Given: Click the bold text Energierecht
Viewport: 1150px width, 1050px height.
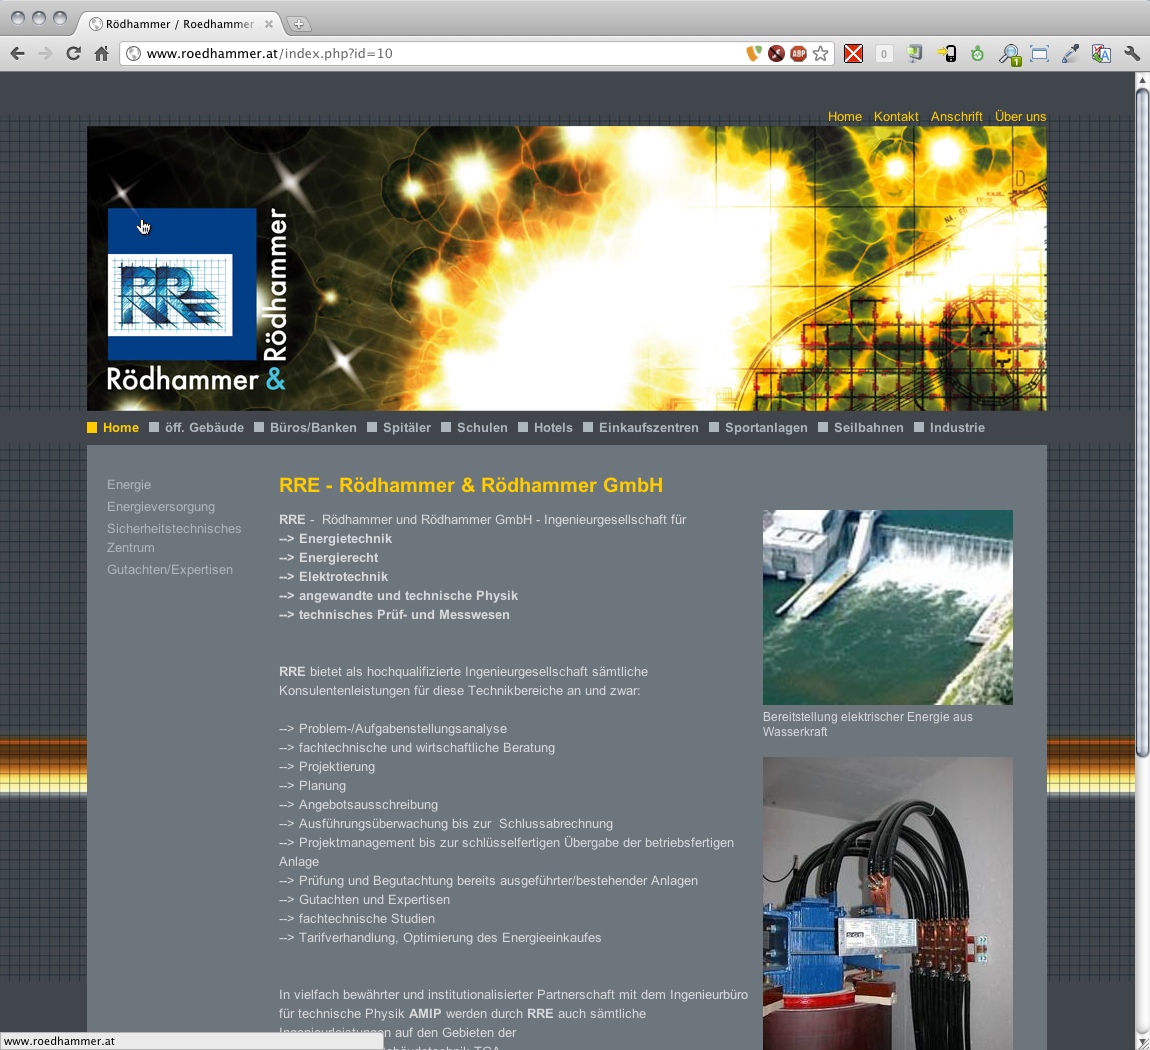Looking at the screenshot, I should [x=339, y=558].
